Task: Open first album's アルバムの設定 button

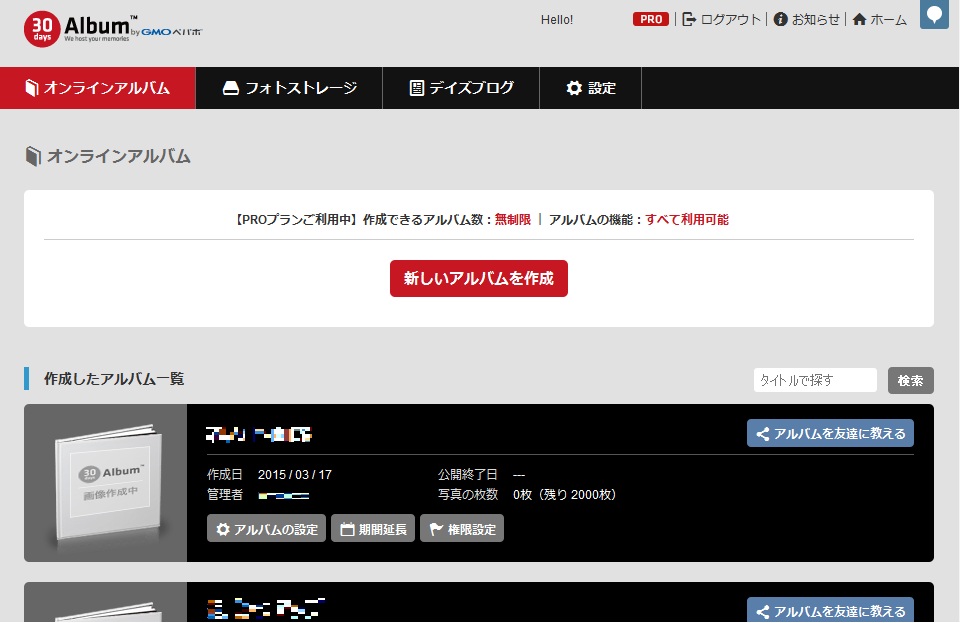Action: pyautogui.click(x=266, y=529)
